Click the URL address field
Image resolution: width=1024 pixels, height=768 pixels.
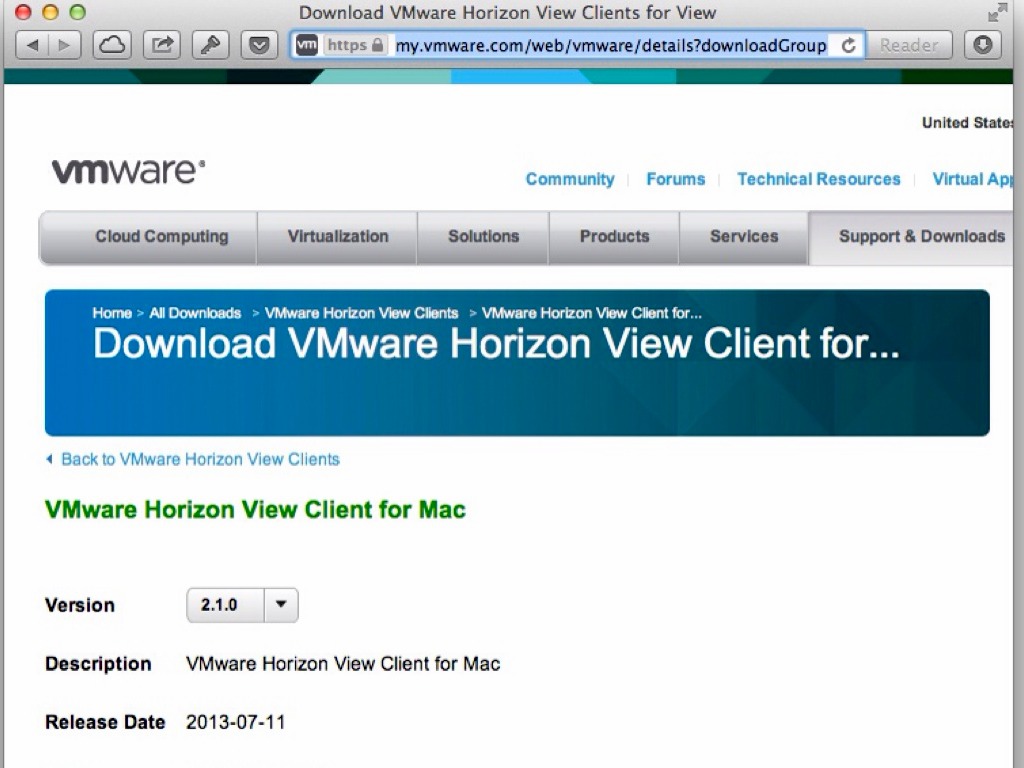610,45
